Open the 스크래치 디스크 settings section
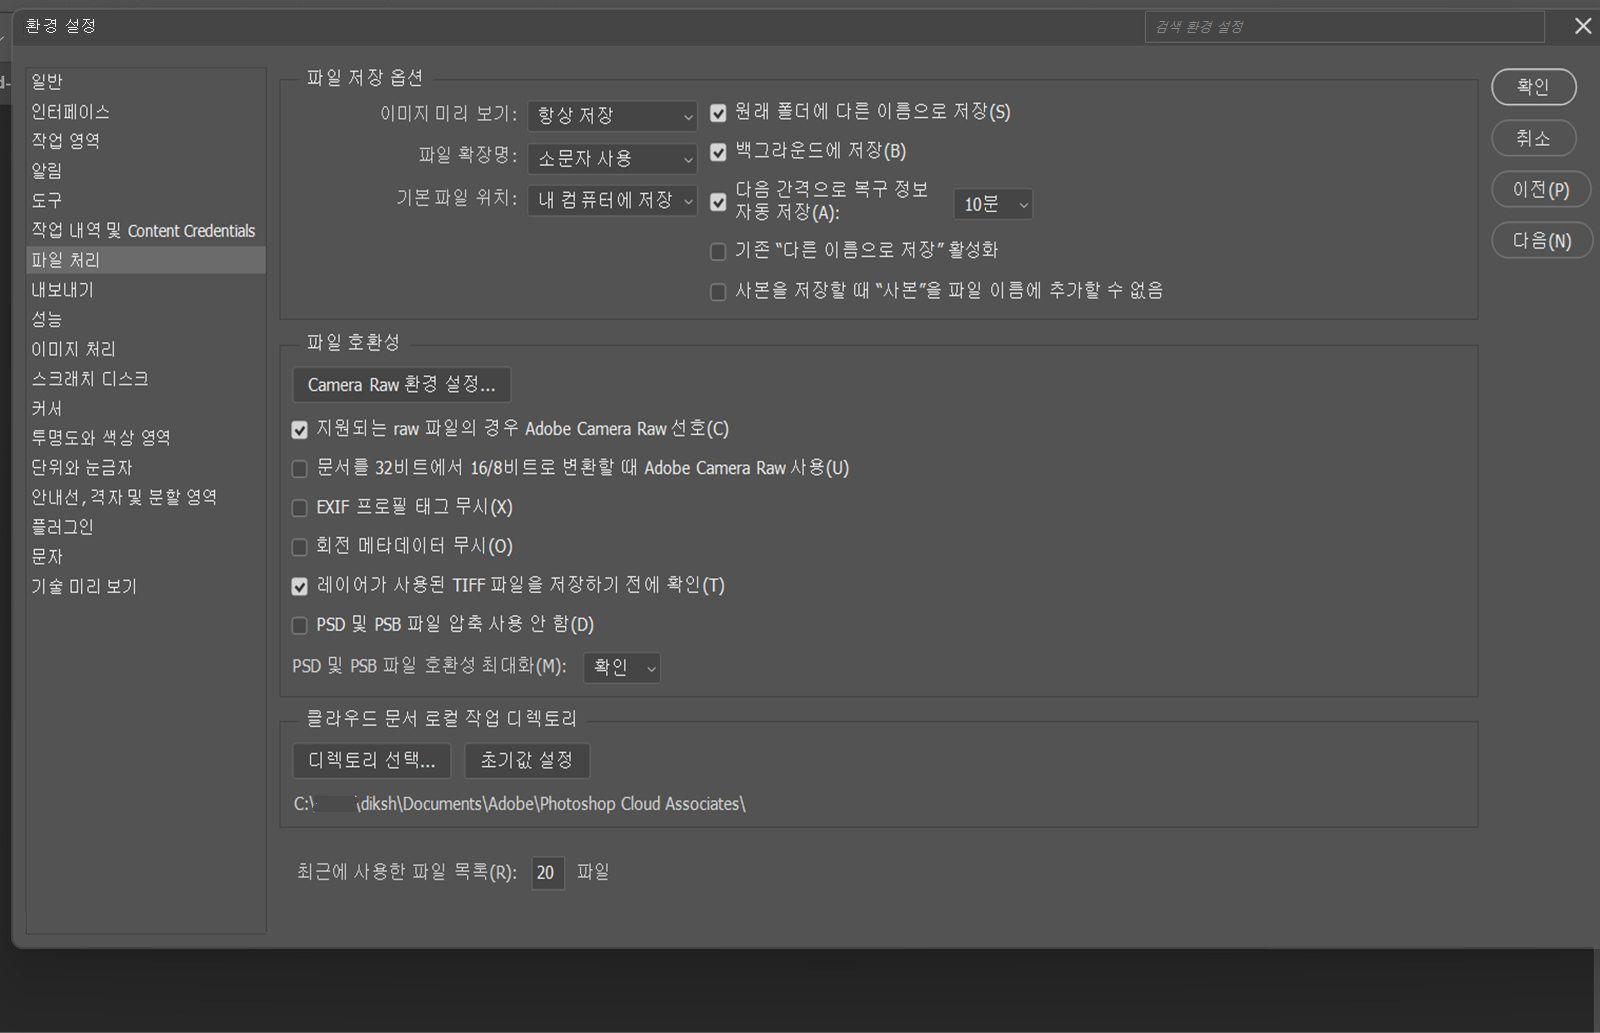 pyautogui.click(x=88, y=378)
